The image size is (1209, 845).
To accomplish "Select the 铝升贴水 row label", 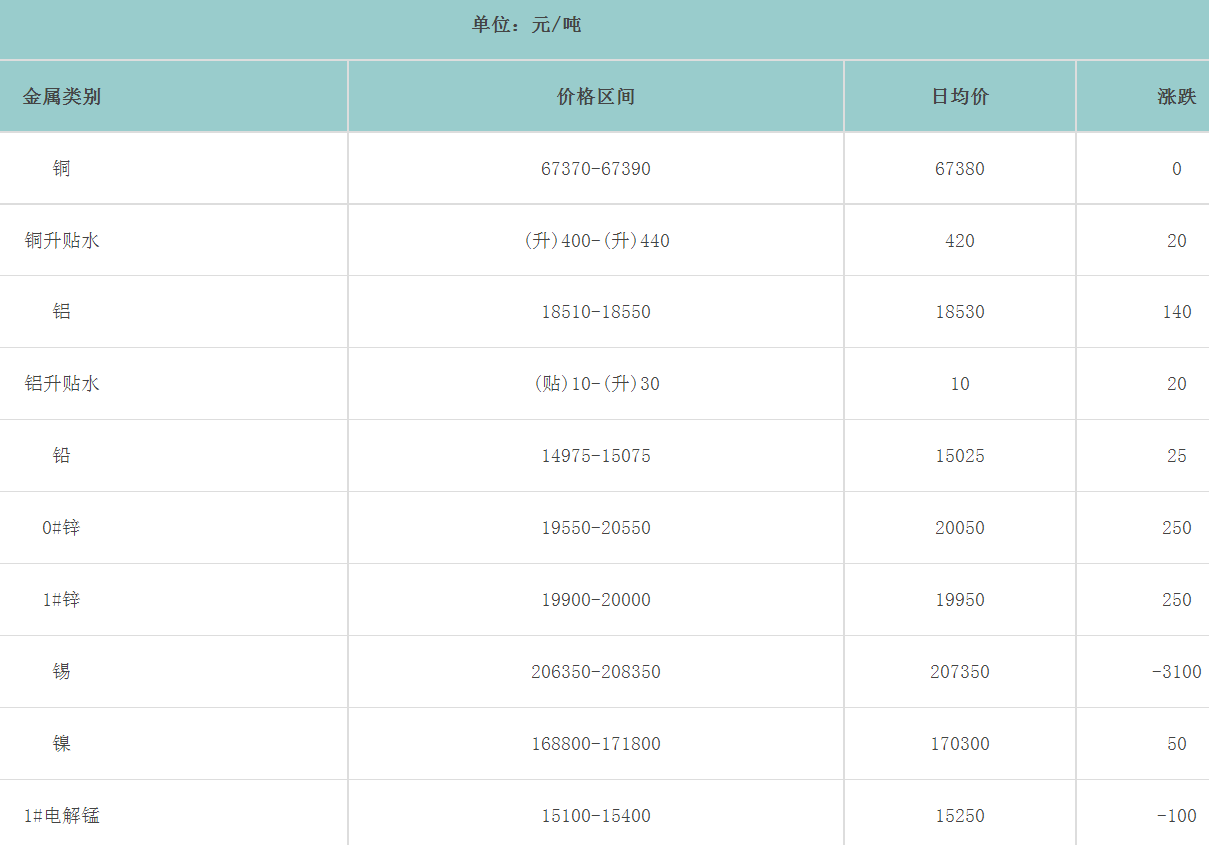I will (x=62, y=384).
